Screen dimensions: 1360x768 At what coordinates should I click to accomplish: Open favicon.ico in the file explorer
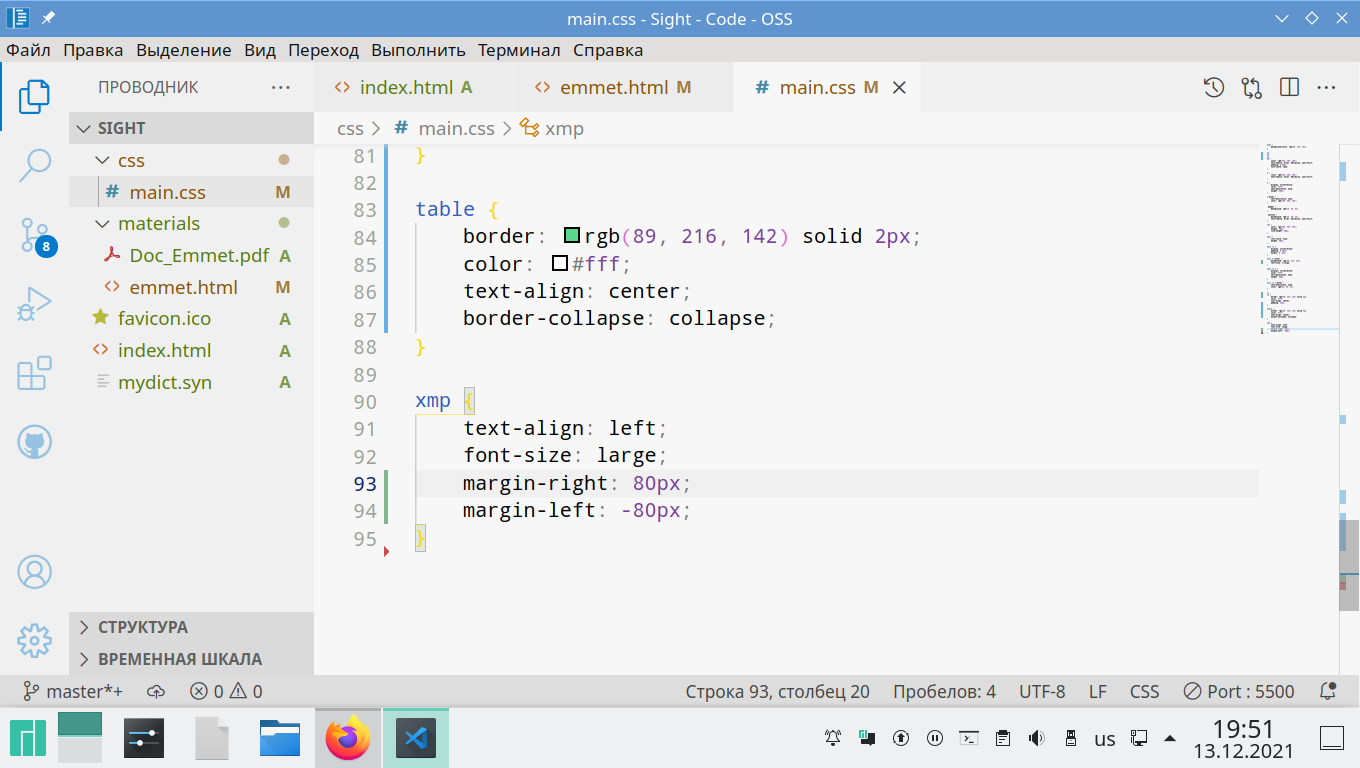[164, 319]
